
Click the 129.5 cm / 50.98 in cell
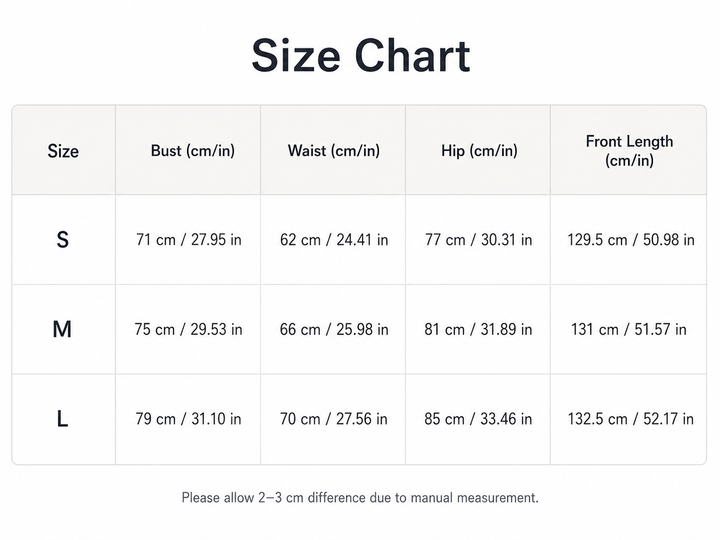631,240
